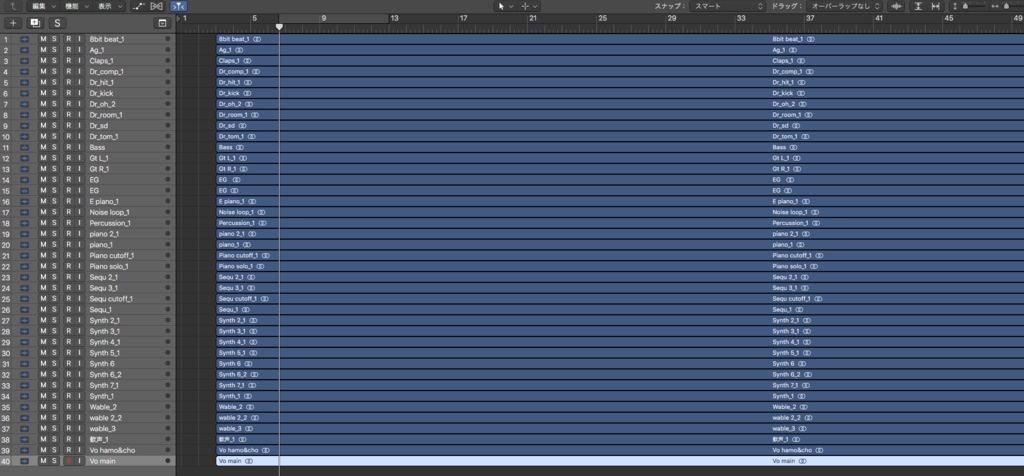
Task: Open the global tracks disclosure button
Action: pyautogui.click(x=162, y=23)
